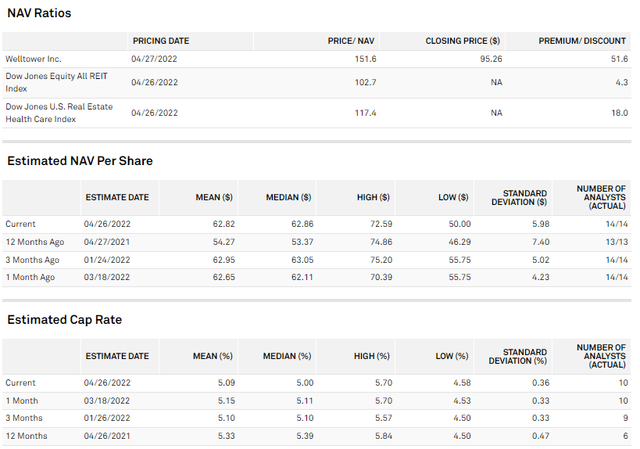Screen dimensions: 640x449
Task: Click 12 Months Ago analysts count 13/13
Action: [x=617, y=242]
